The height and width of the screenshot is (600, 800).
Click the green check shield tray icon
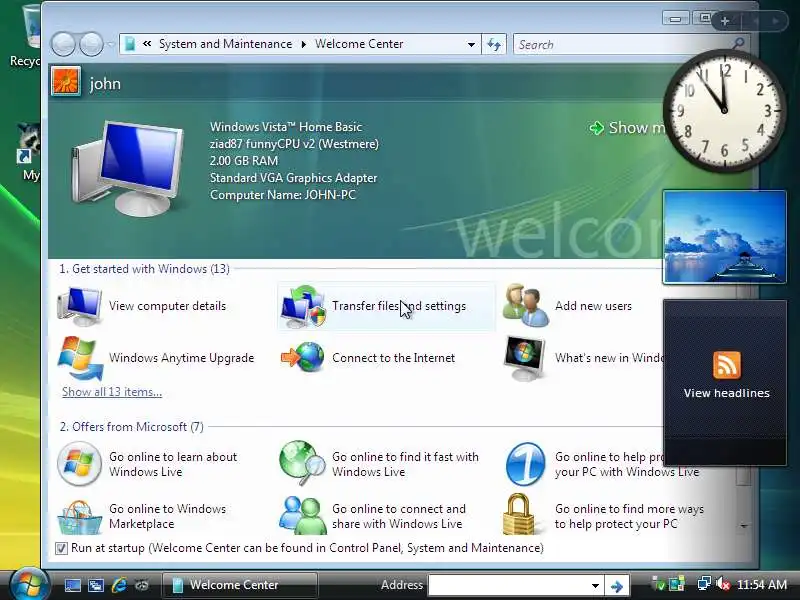point(659,584)
